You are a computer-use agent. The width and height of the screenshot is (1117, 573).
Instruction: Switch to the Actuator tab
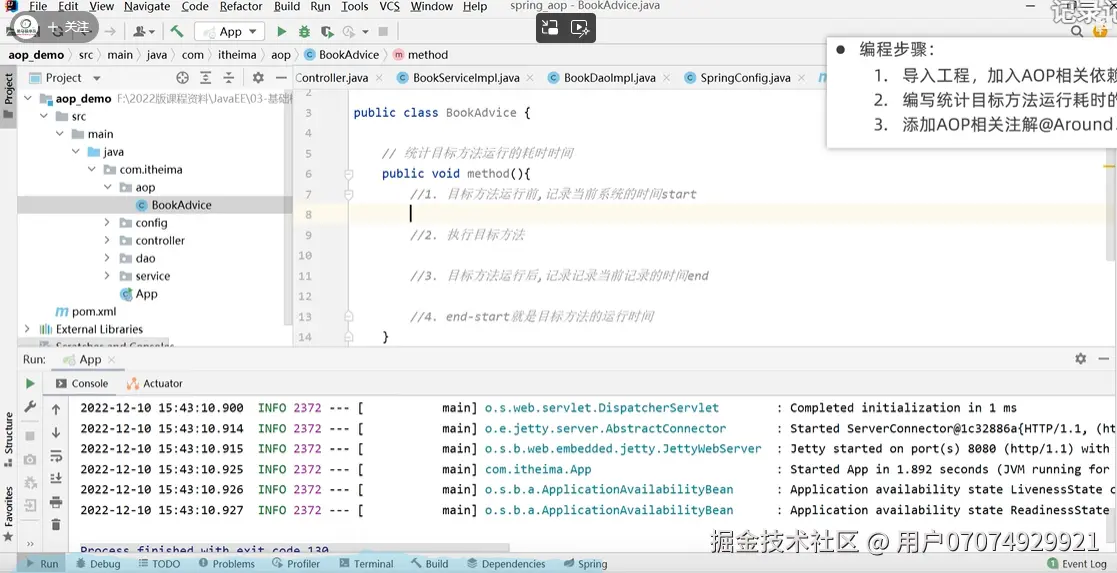click(x=155, y=383)
